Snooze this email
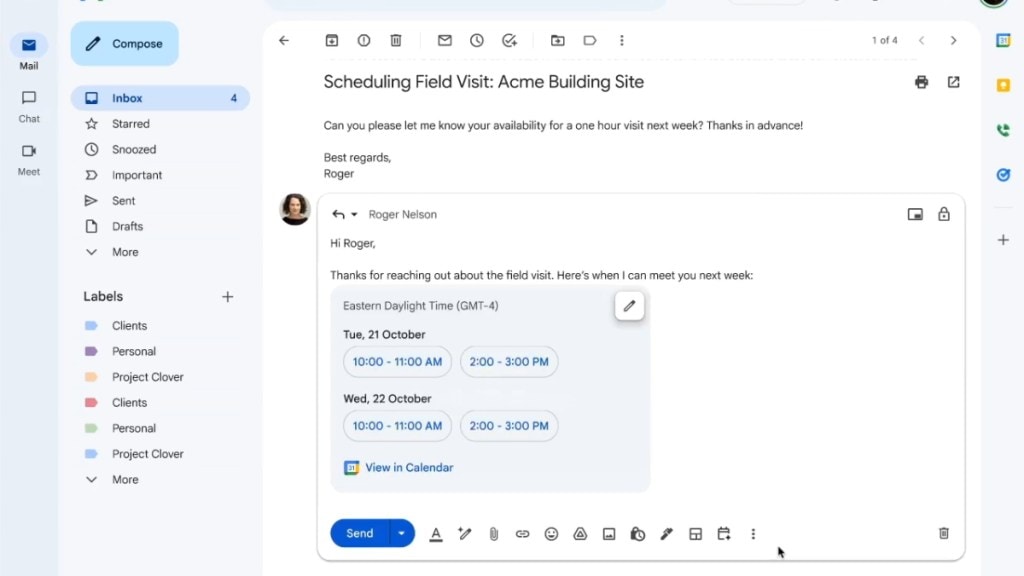 point(477,40)
